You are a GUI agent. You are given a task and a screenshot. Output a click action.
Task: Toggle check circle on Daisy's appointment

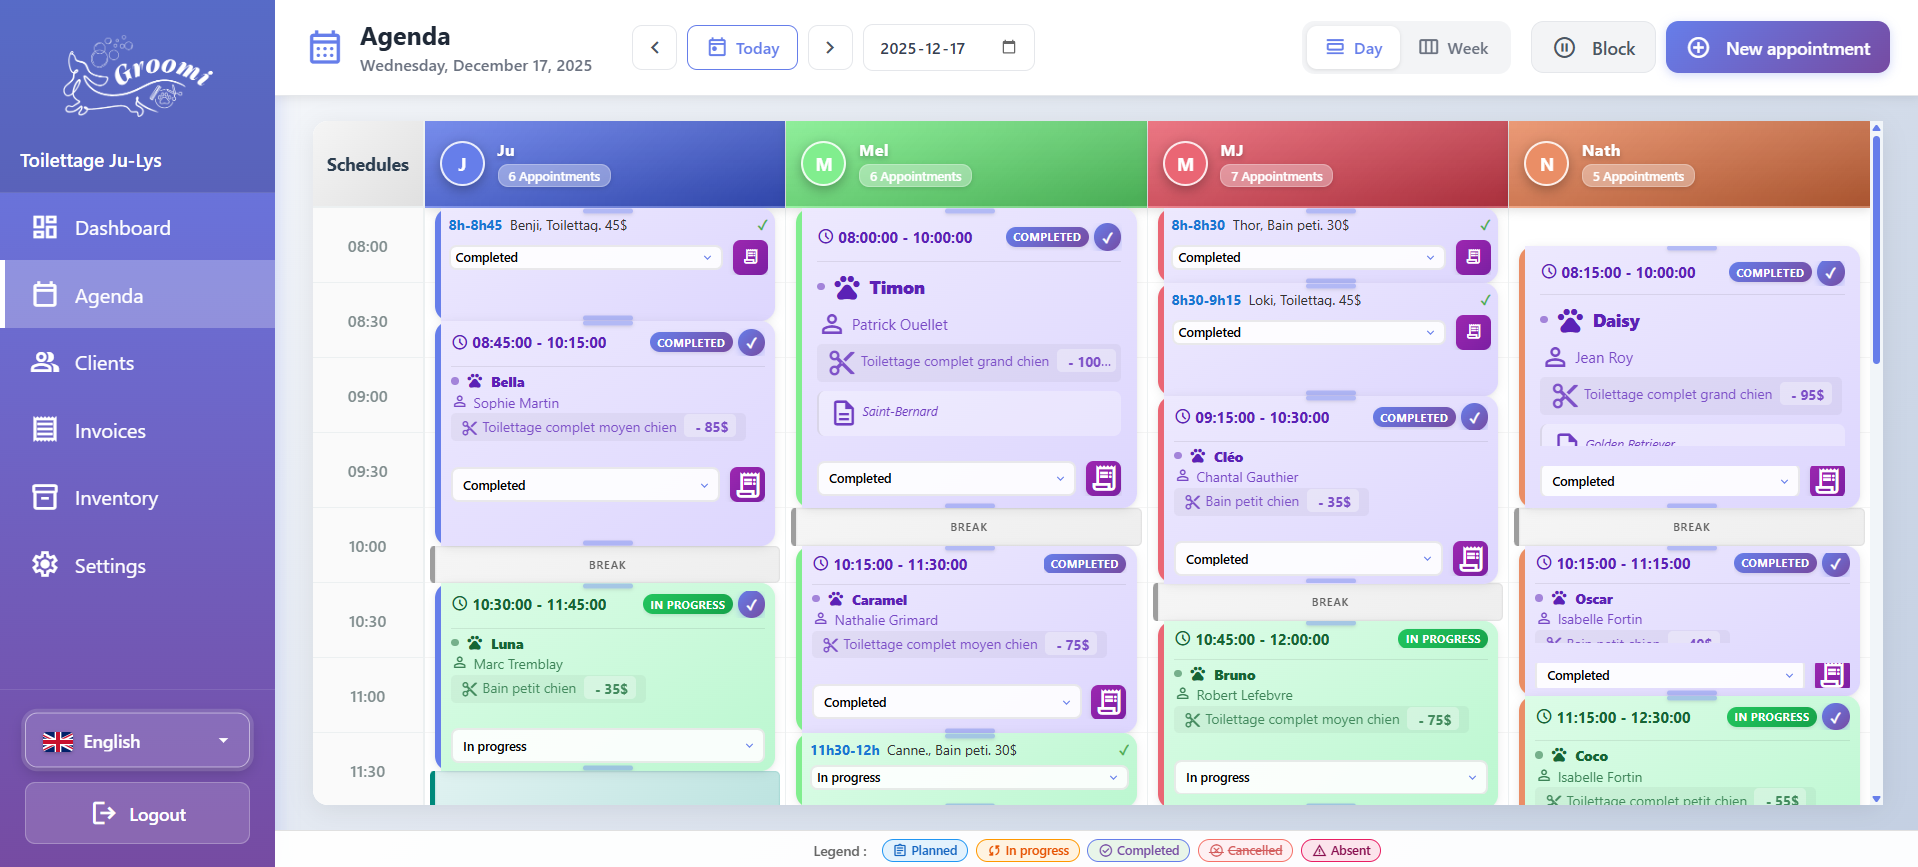[x=1831, y=272]
